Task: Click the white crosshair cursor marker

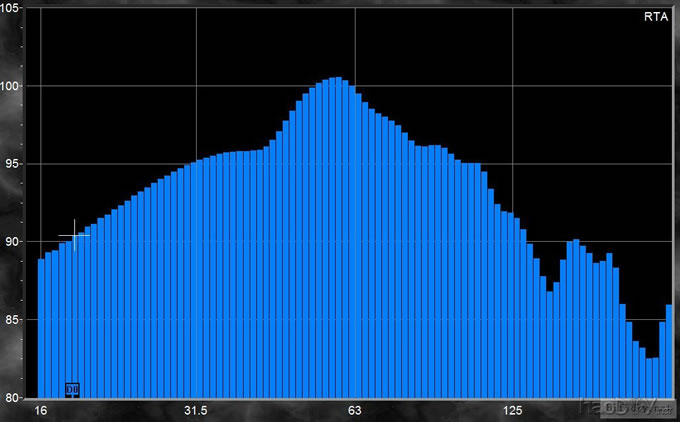Action: [74, 236]
